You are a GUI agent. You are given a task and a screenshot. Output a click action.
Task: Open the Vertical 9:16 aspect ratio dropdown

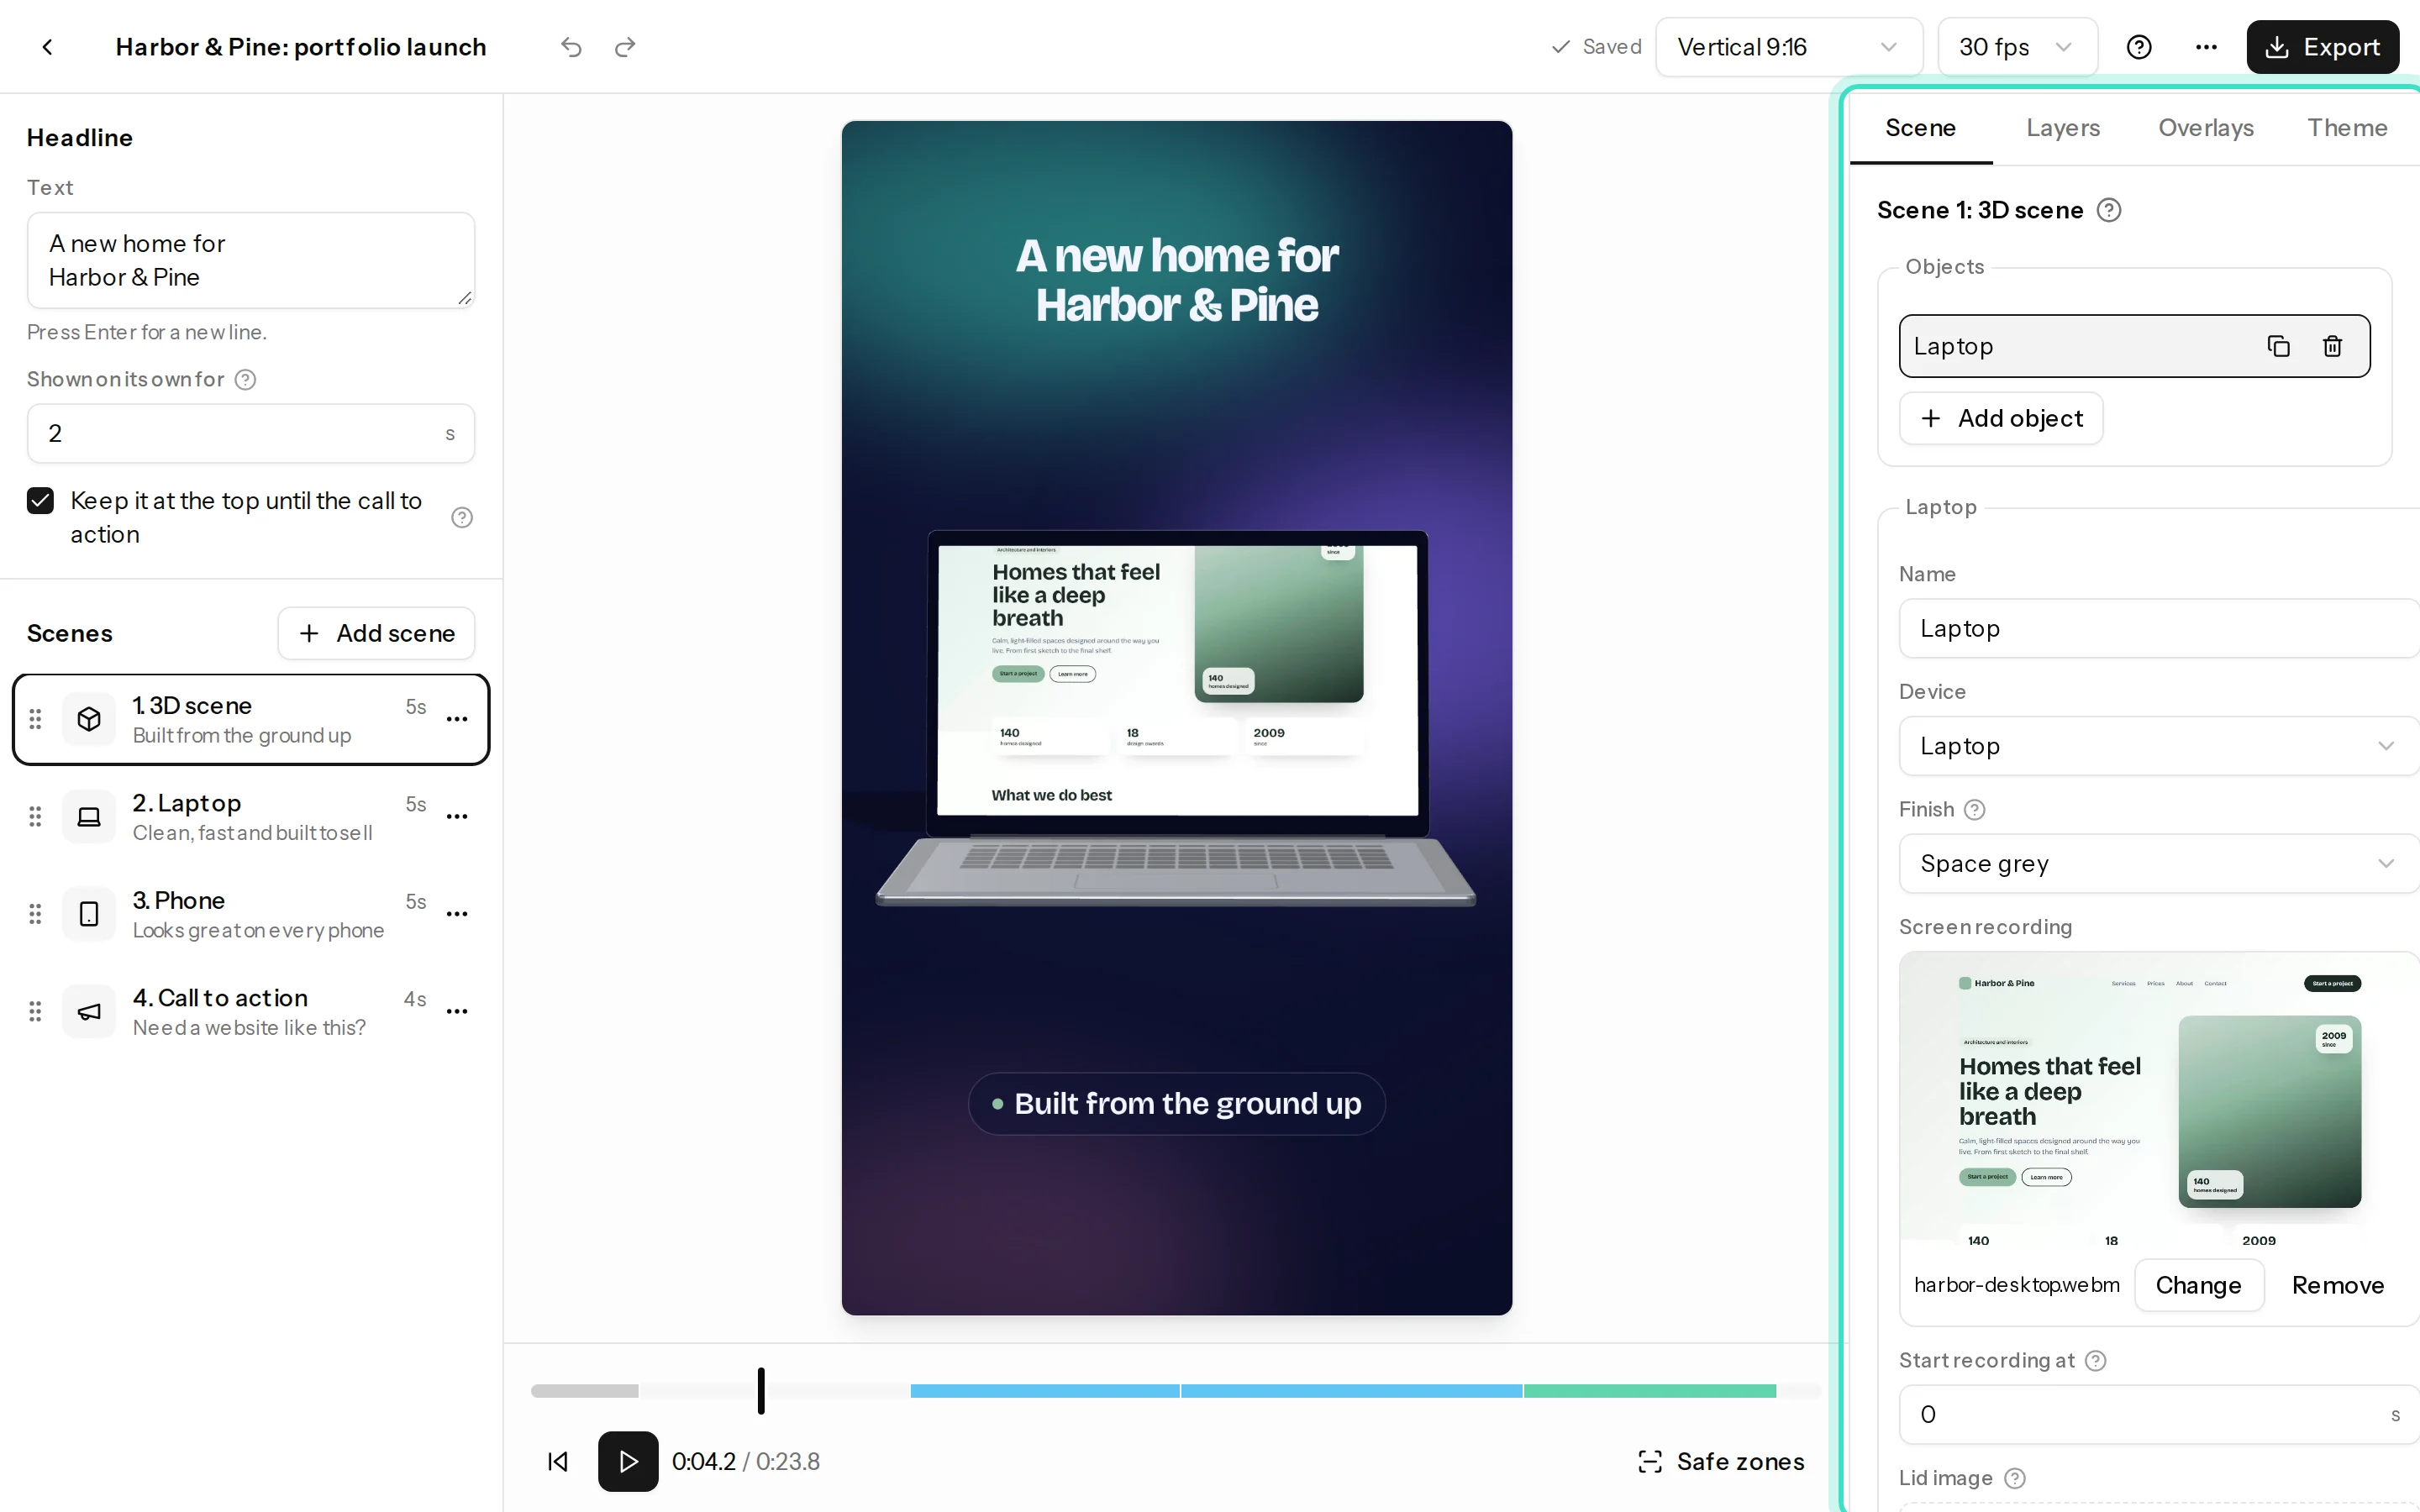(1789, 47)
